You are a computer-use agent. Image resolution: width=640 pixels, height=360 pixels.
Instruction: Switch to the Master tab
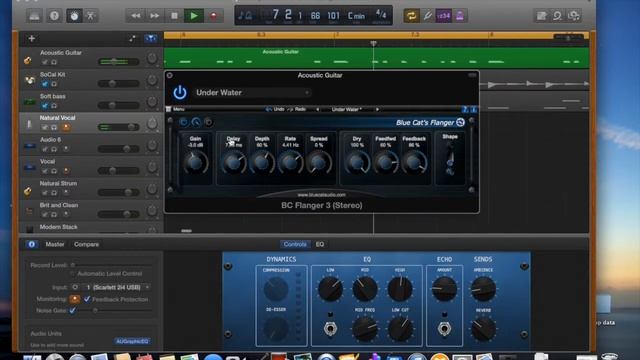[x=55, y=244]
